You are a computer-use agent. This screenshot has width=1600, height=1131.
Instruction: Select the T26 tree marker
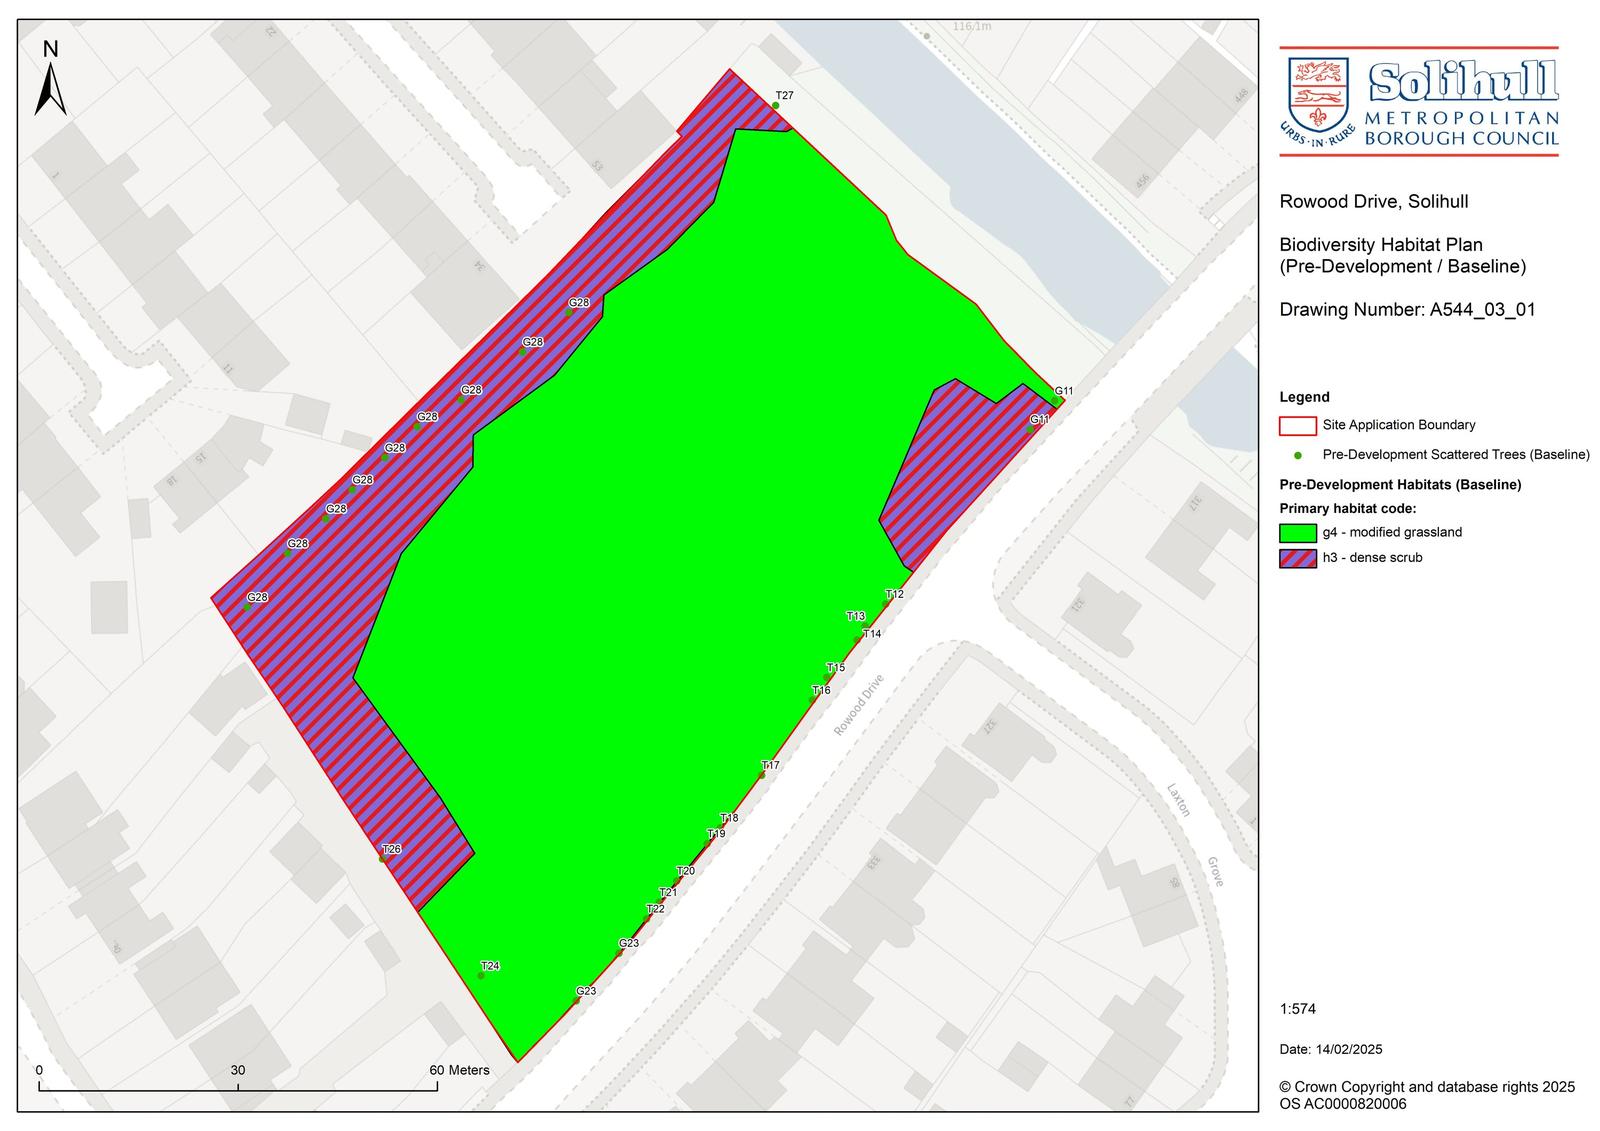point(383,858)
